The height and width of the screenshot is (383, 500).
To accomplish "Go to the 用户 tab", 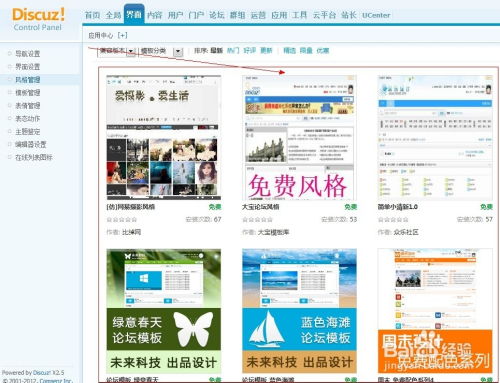I will coord(175,15).
